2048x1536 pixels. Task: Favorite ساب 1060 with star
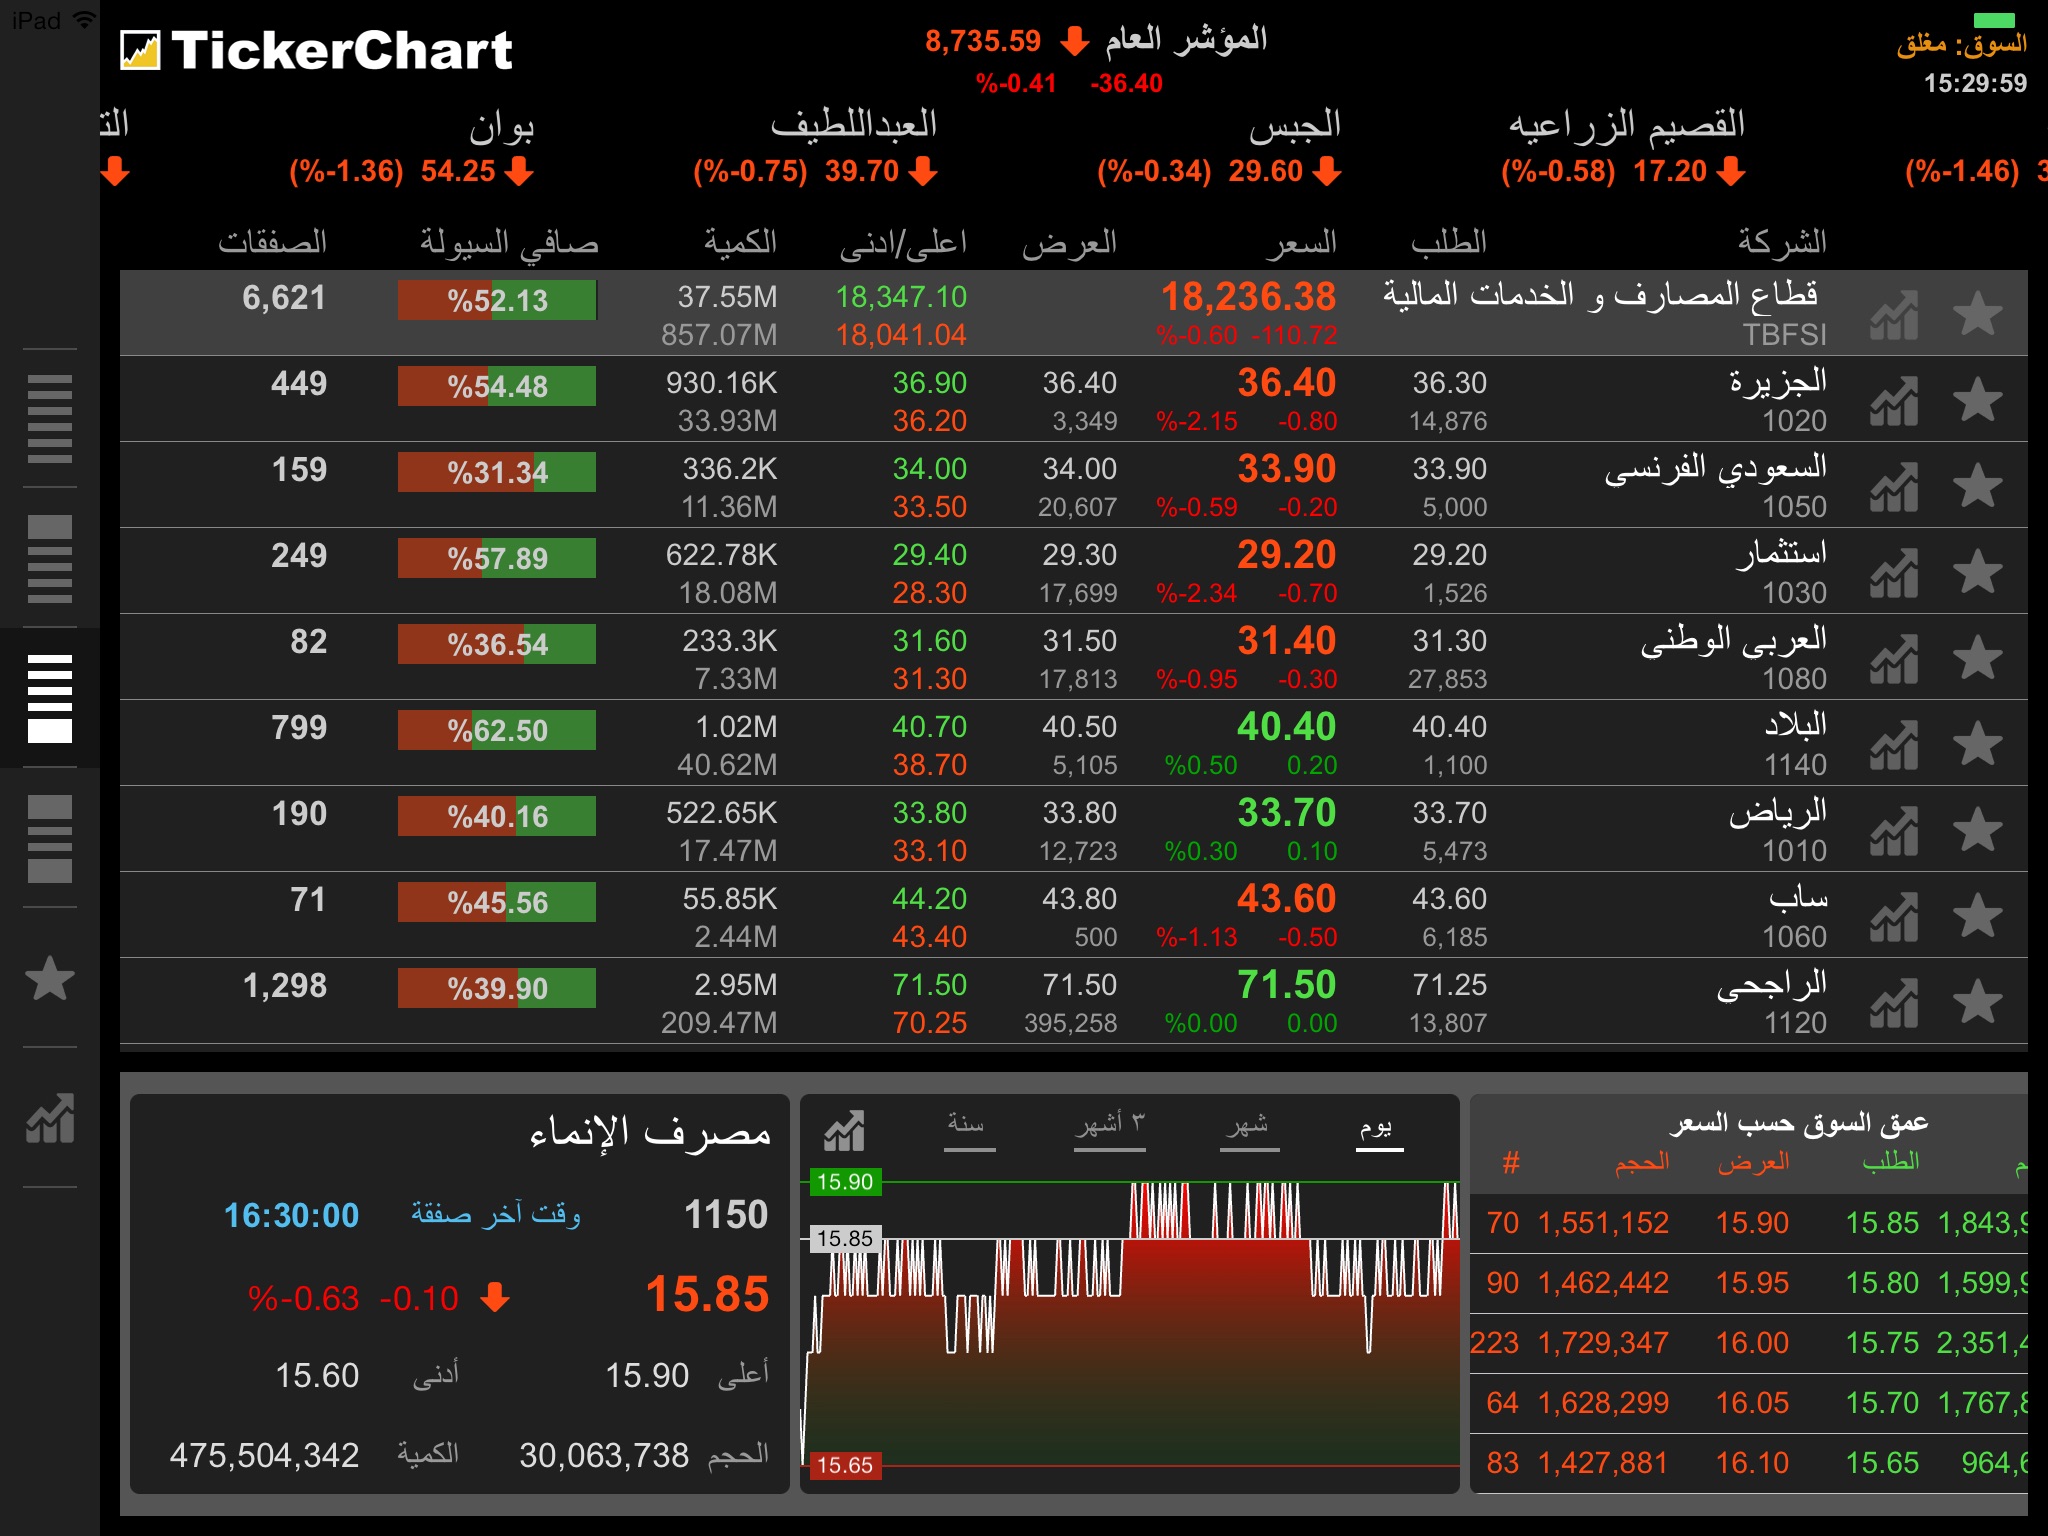coord(1977,917)
